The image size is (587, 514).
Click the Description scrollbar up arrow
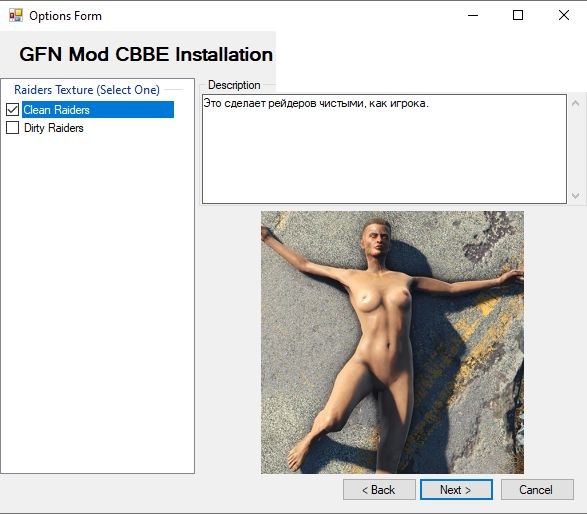point(576,103)
